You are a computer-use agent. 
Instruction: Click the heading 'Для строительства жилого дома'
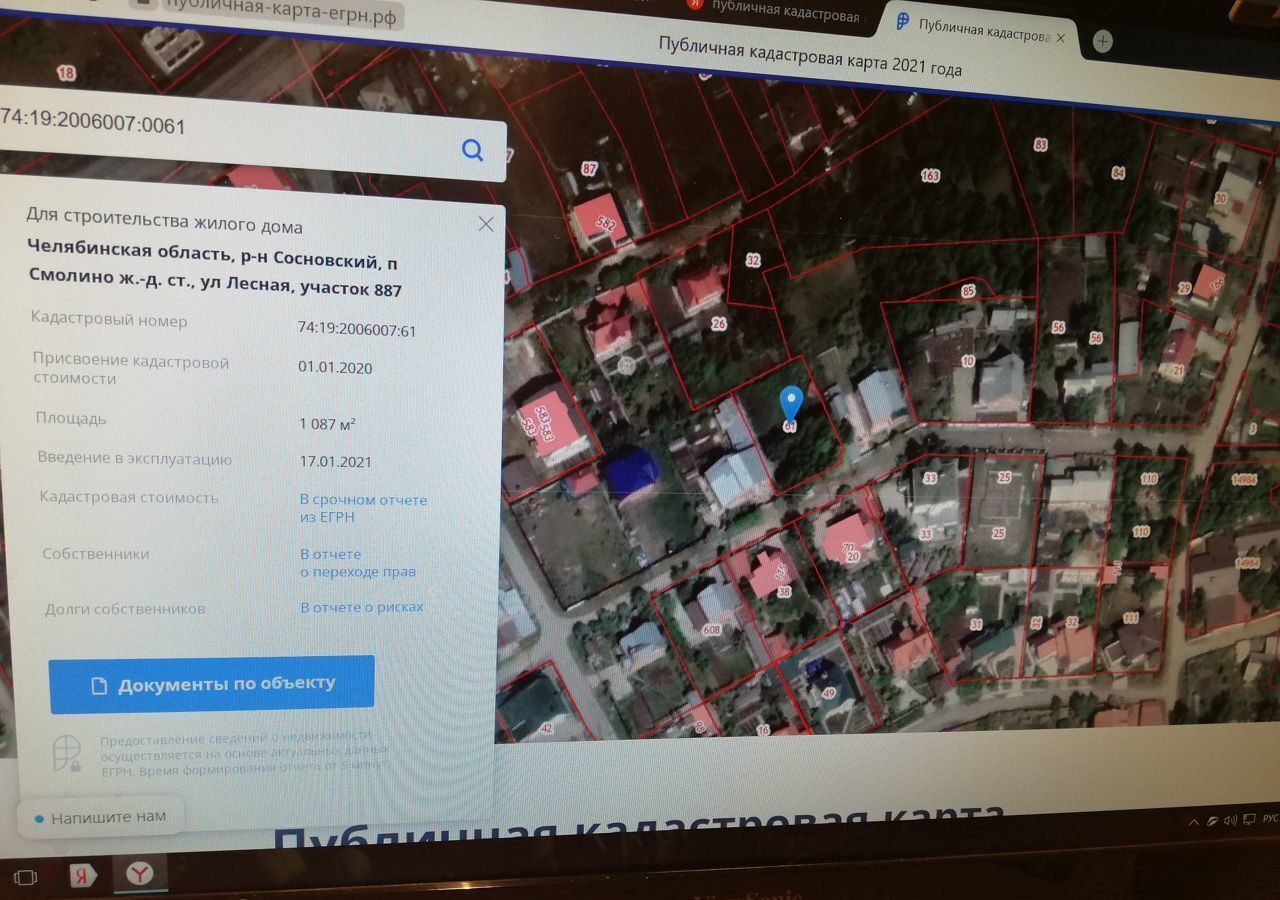tap(164, 221)
